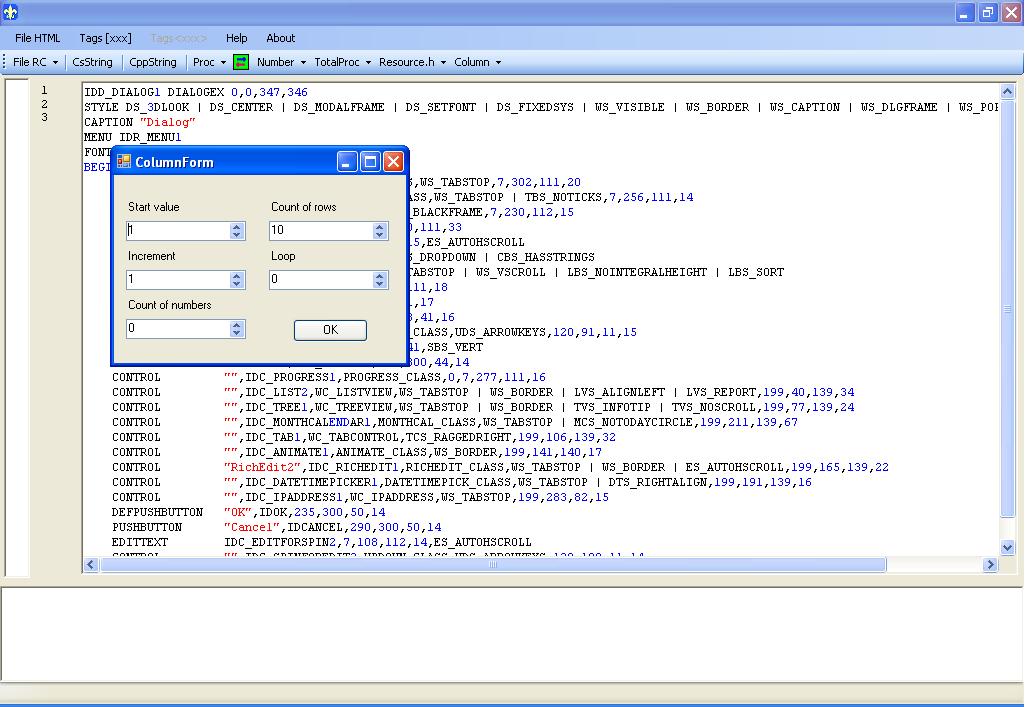The width and height of the screenshot is (1026, 707).
Task: Open the TotalProc dropdown
Action: point(342,62)
